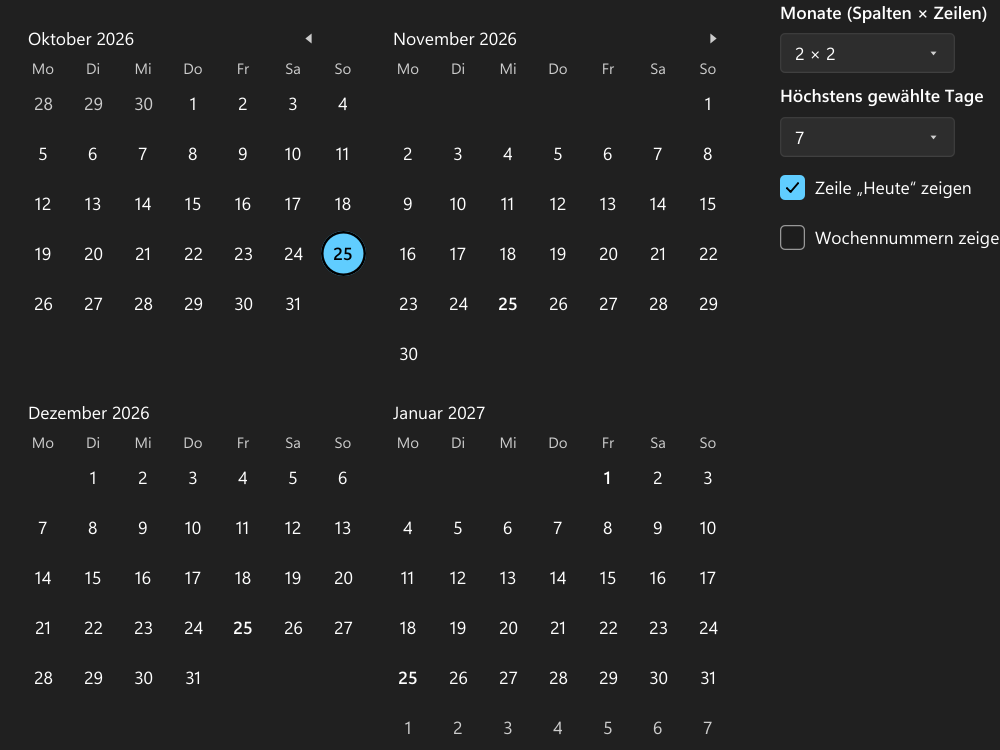Select trailing day 7 after Januar 2027

pos(708,728)
